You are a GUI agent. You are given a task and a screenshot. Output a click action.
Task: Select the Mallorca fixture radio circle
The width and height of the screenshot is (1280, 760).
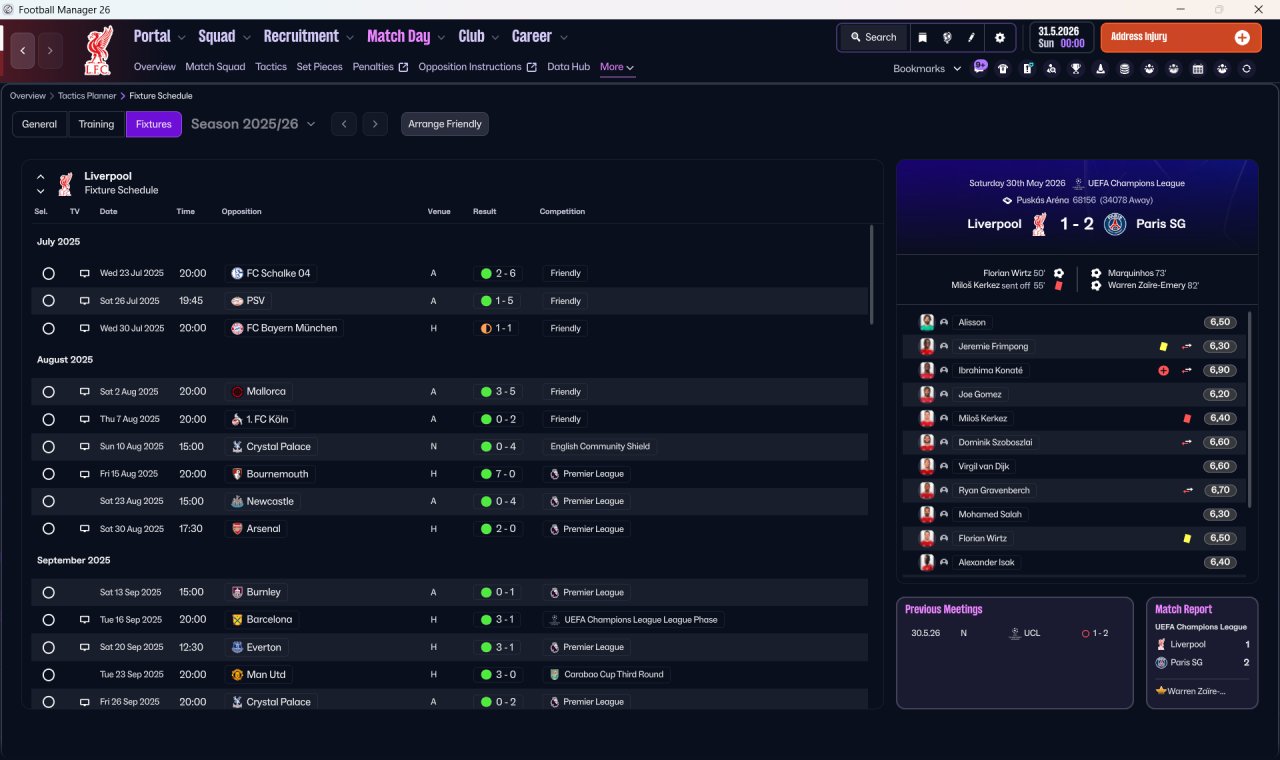pos(48,392)
